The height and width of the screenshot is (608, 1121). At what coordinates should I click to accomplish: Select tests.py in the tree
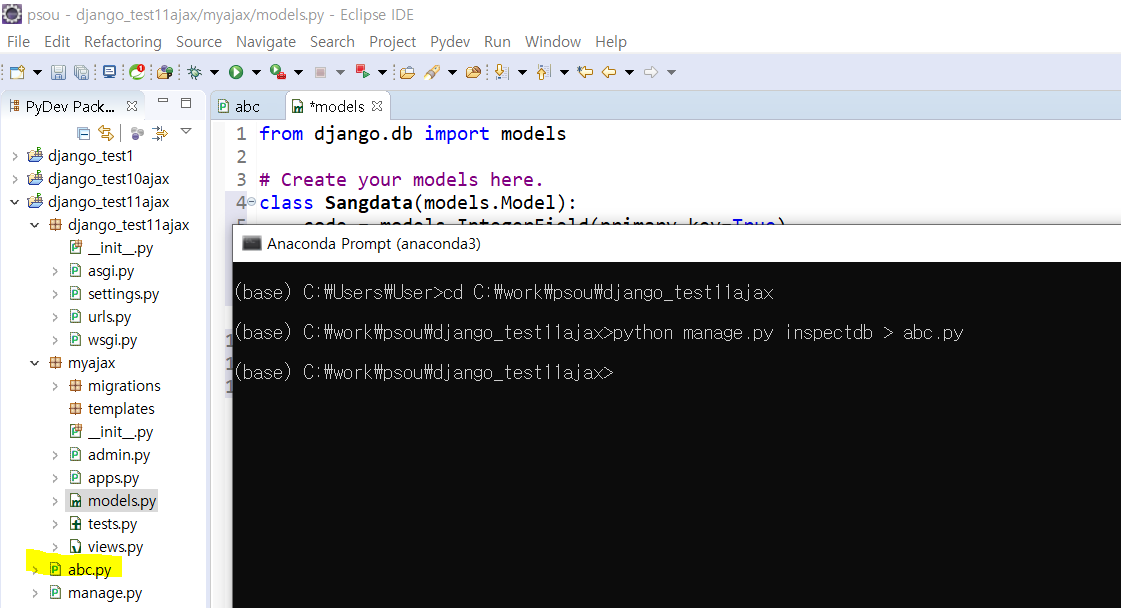[x=112, y=524]
